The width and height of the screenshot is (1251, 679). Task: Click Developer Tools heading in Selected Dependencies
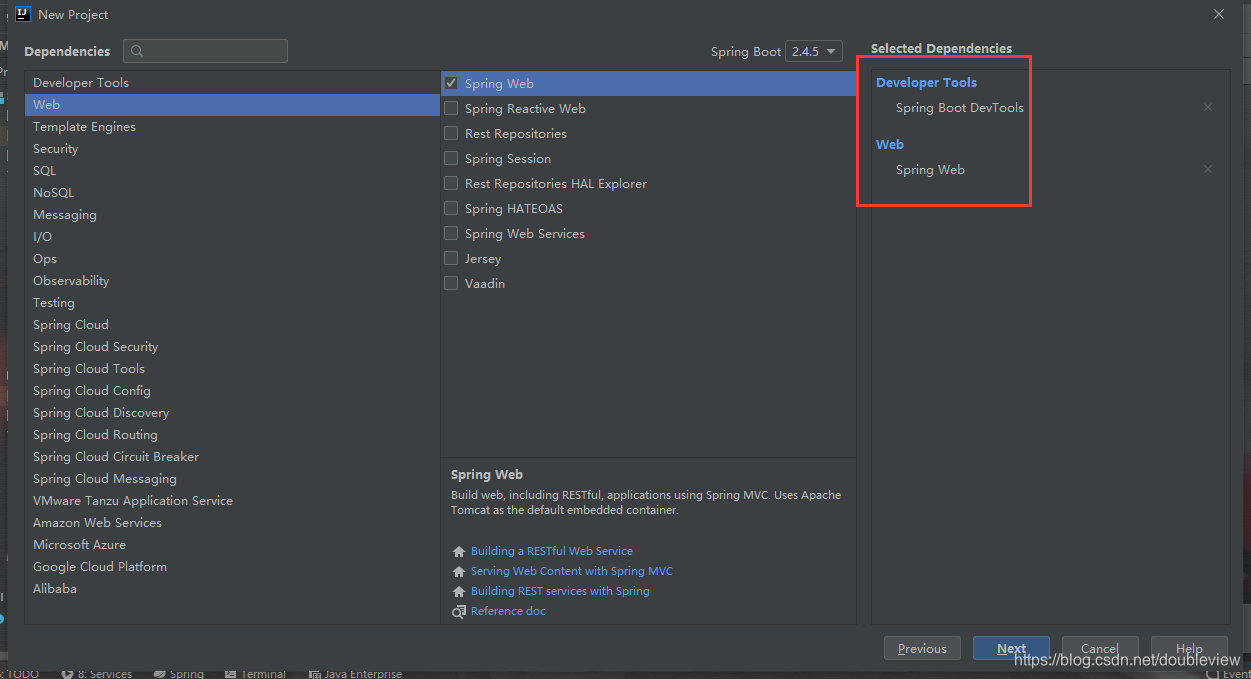926,82
